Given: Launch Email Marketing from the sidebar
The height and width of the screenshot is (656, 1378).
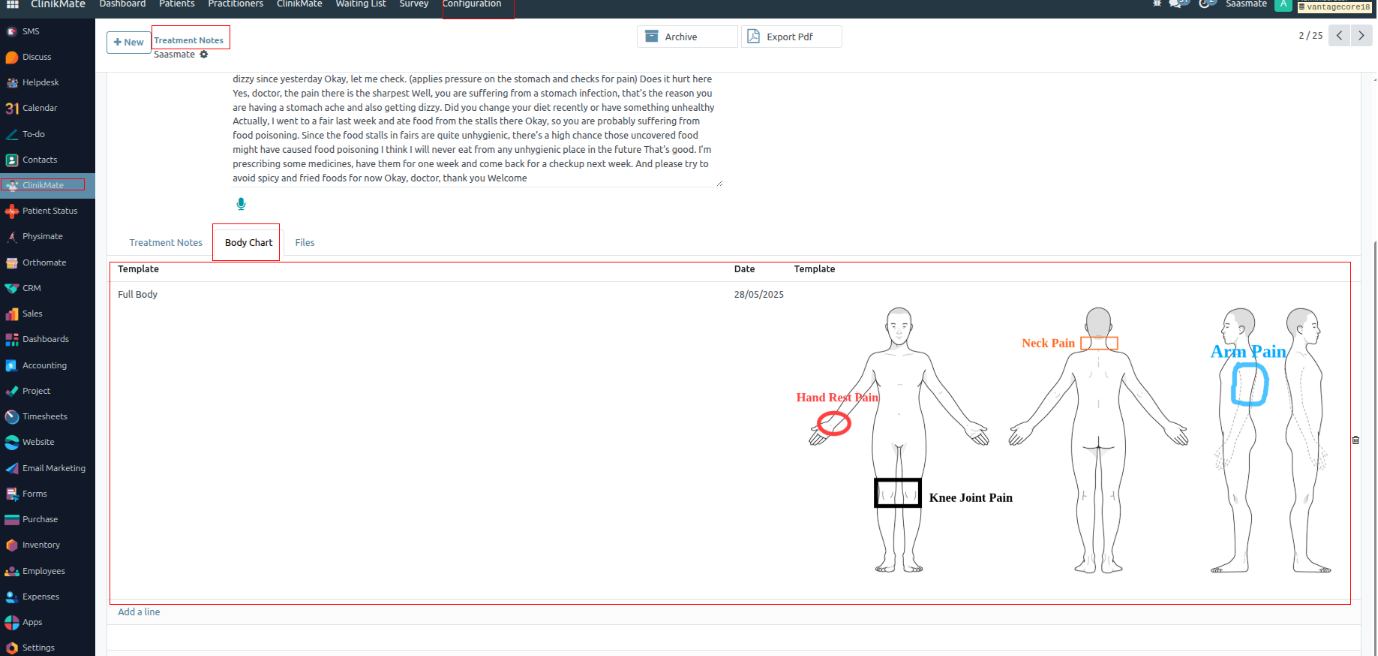Looking at the screenshot, I should (x=53, y=468).
